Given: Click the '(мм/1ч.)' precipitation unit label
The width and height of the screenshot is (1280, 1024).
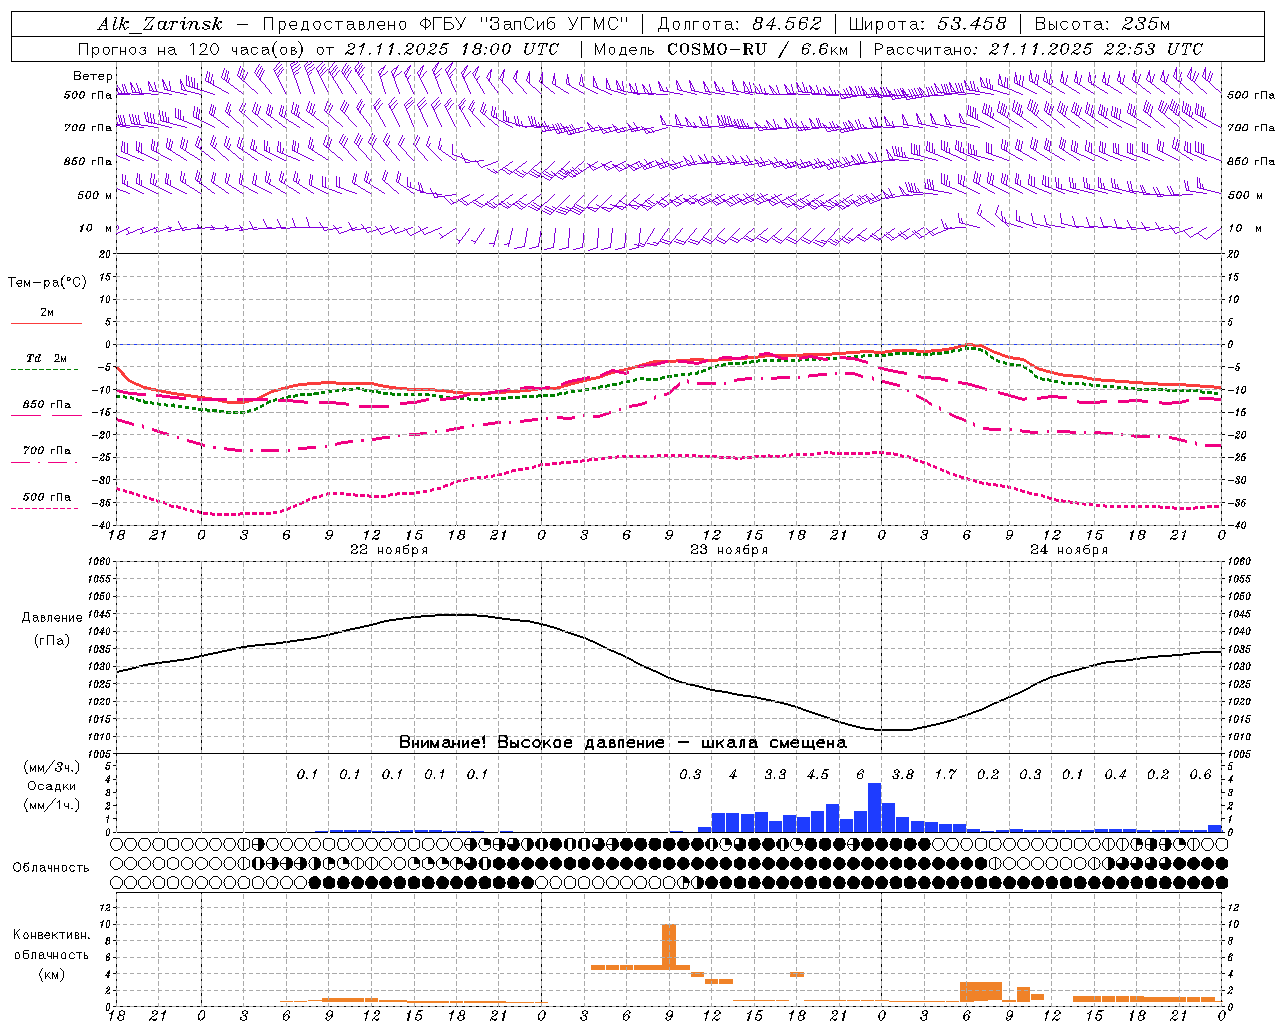Looking at the screenshot, I should point(51,805).
